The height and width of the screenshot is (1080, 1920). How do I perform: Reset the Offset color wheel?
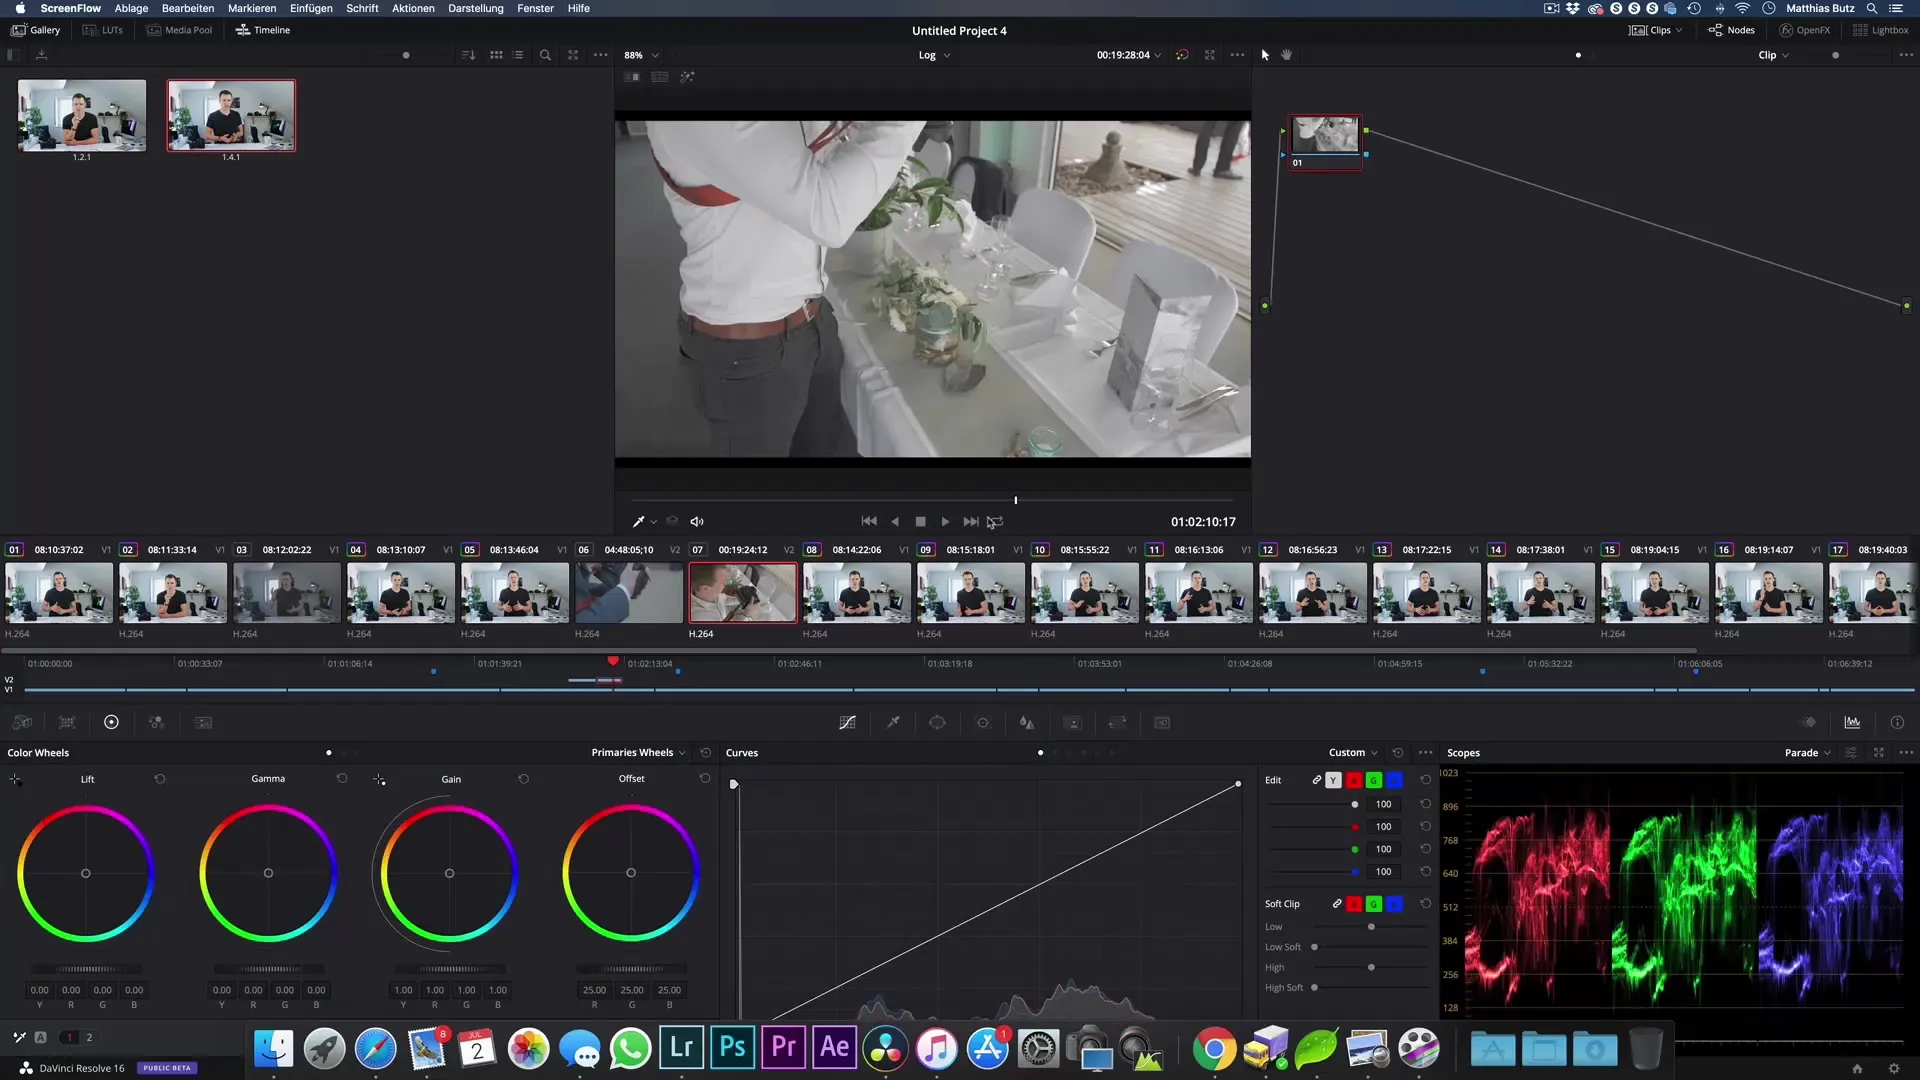[704, 778]
